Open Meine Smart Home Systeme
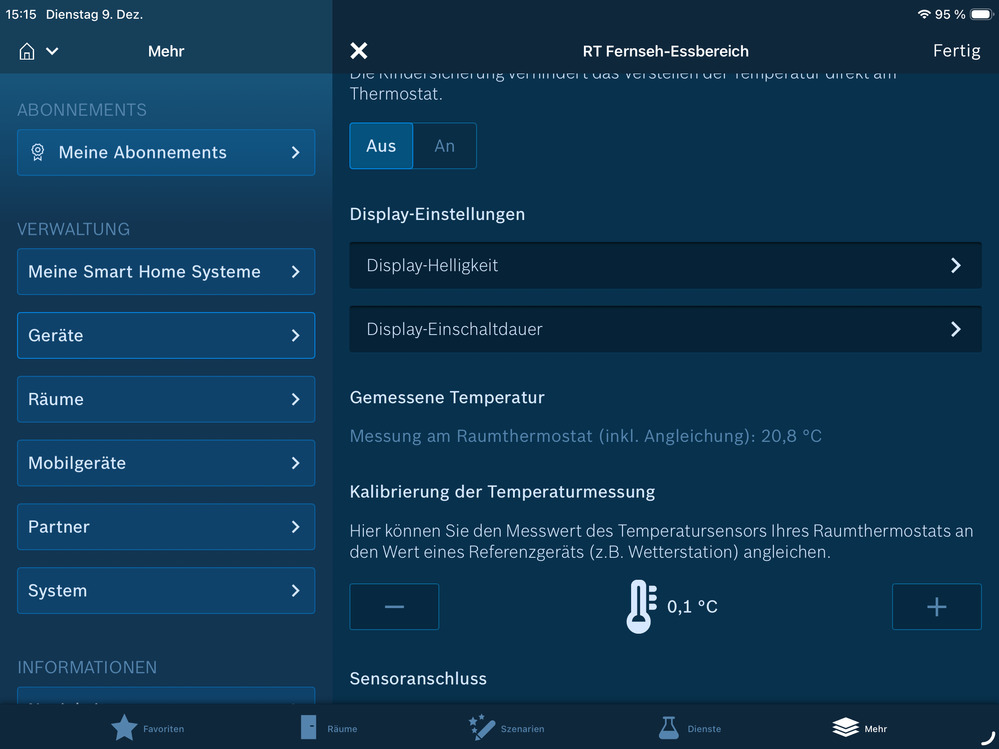The width and height of the screenshot is (999, 749). point(166,271)
